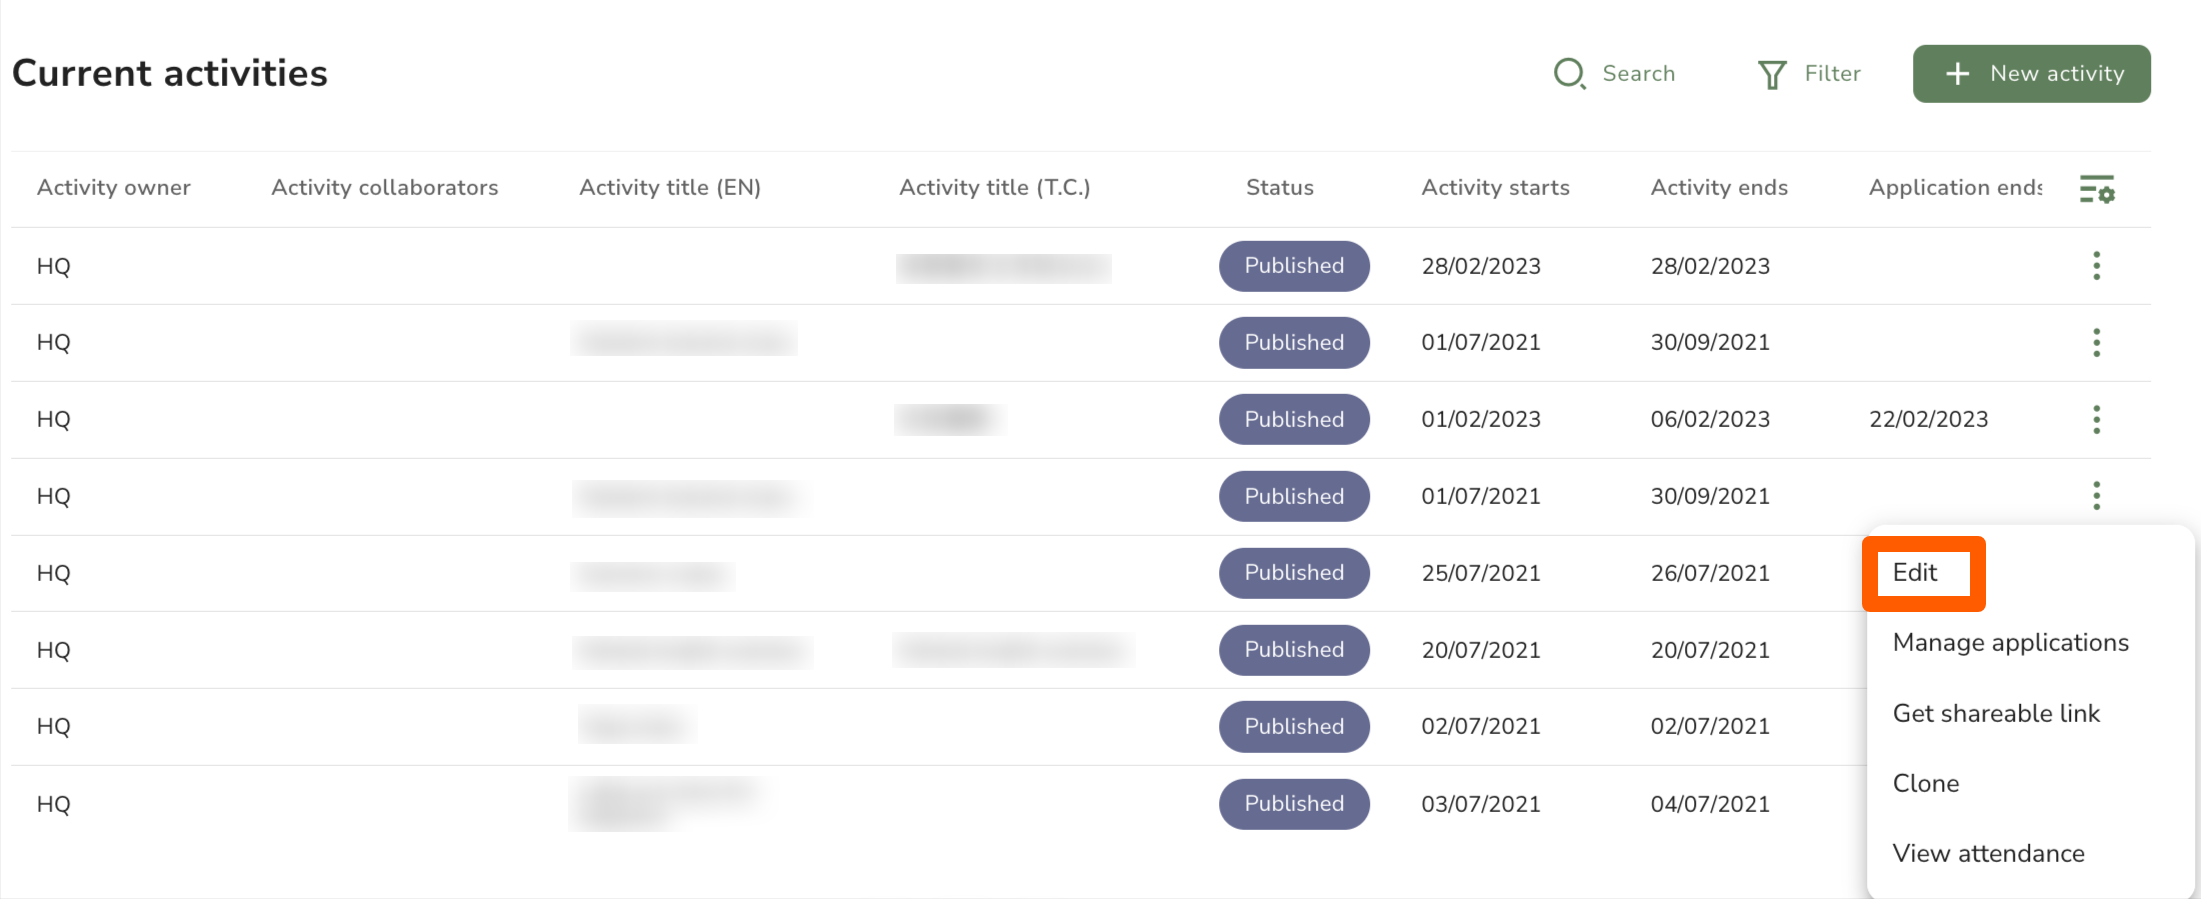Screen dimensions: 2201x899
Task: Click the New activity button
Action: click(2031, 74)
